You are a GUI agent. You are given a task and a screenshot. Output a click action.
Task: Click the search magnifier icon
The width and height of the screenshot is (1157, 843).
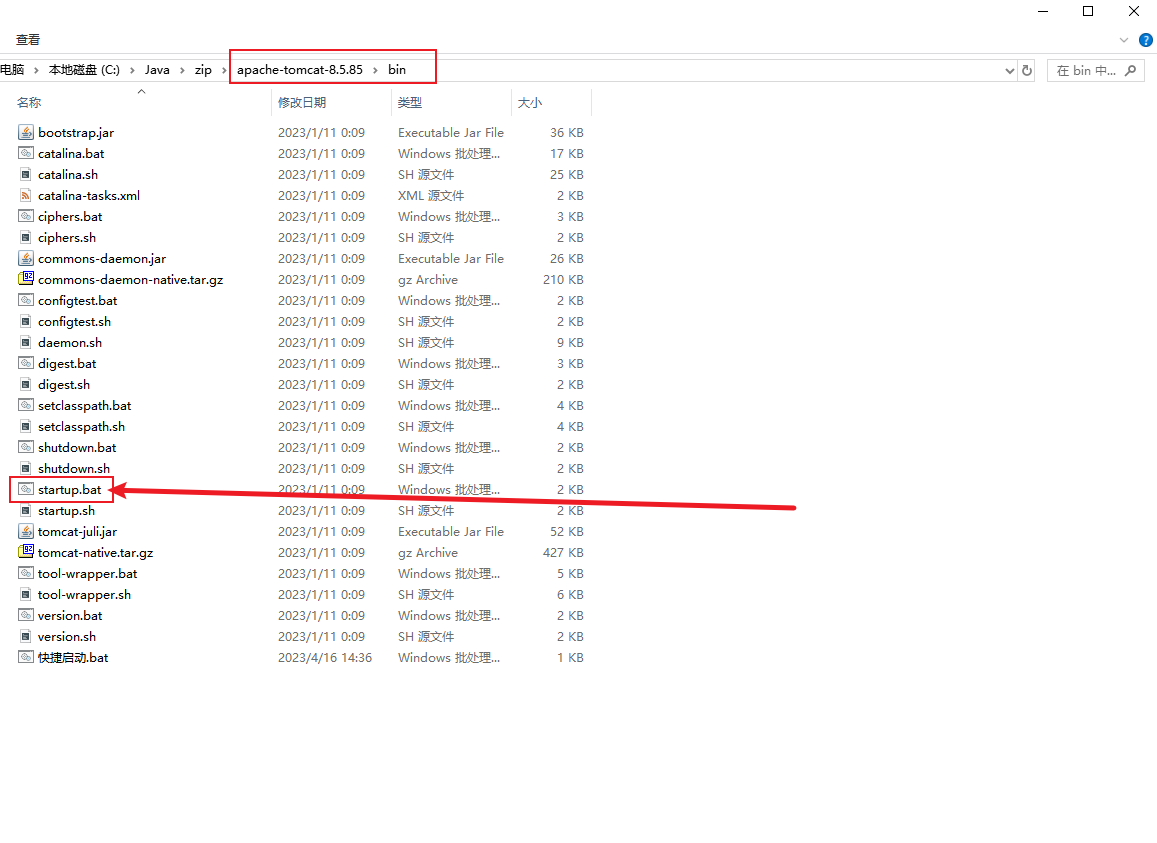coord(1130,71)
